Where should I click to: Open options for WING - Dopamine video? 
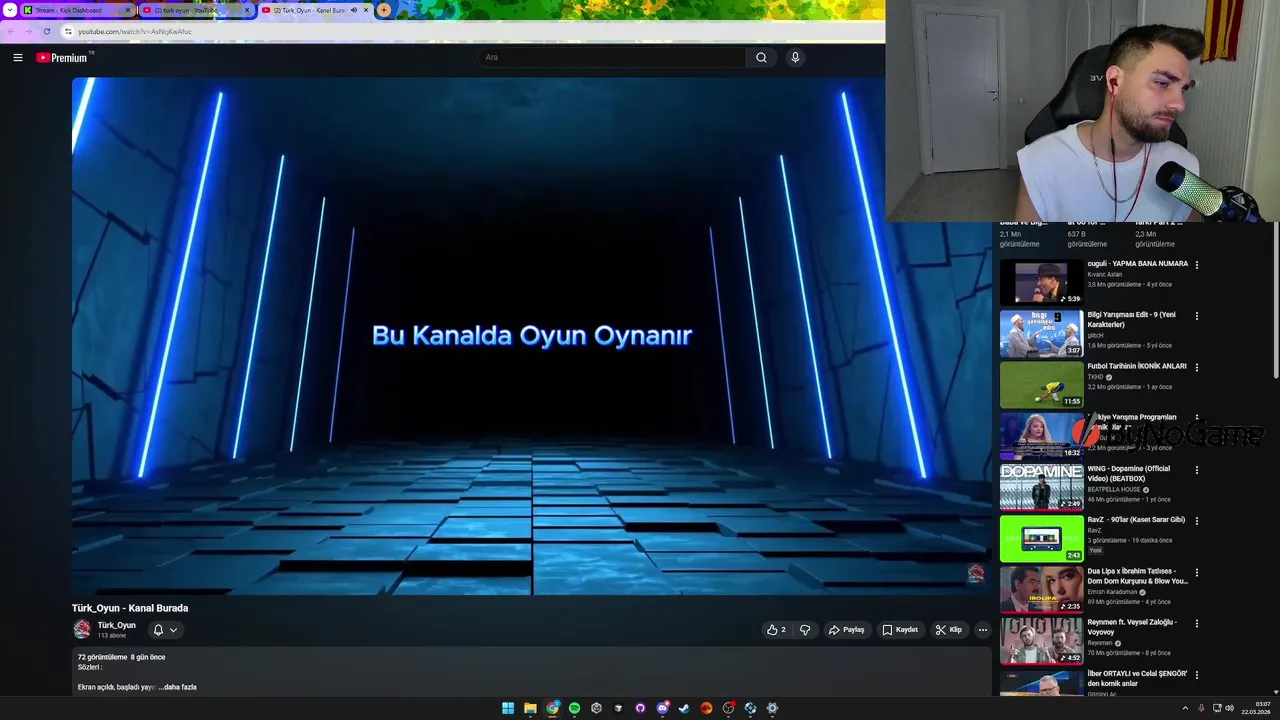click(1197, 470)
